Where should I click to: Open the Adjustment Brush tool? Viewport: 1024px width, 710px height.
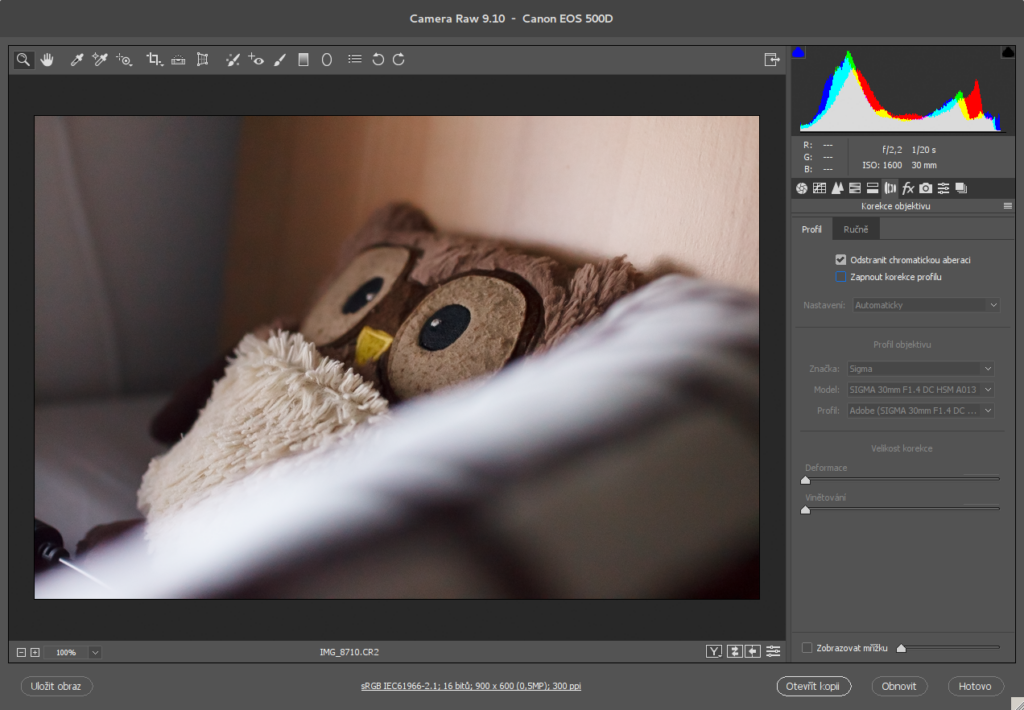279,59
